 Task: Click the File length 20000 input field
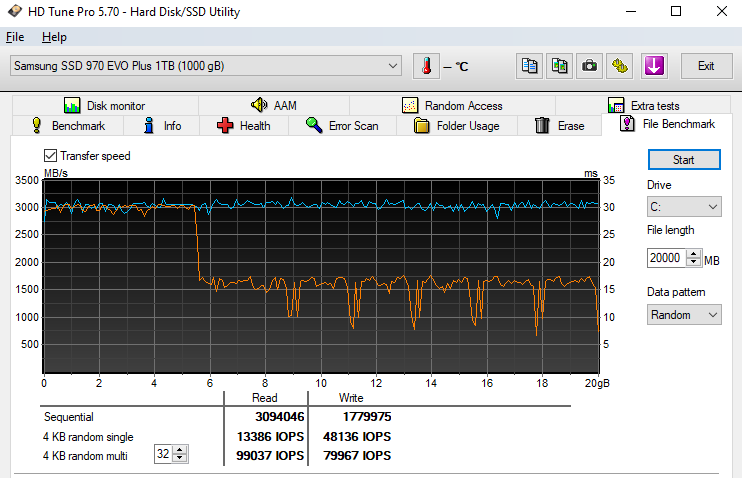click(x=666, y=258)
